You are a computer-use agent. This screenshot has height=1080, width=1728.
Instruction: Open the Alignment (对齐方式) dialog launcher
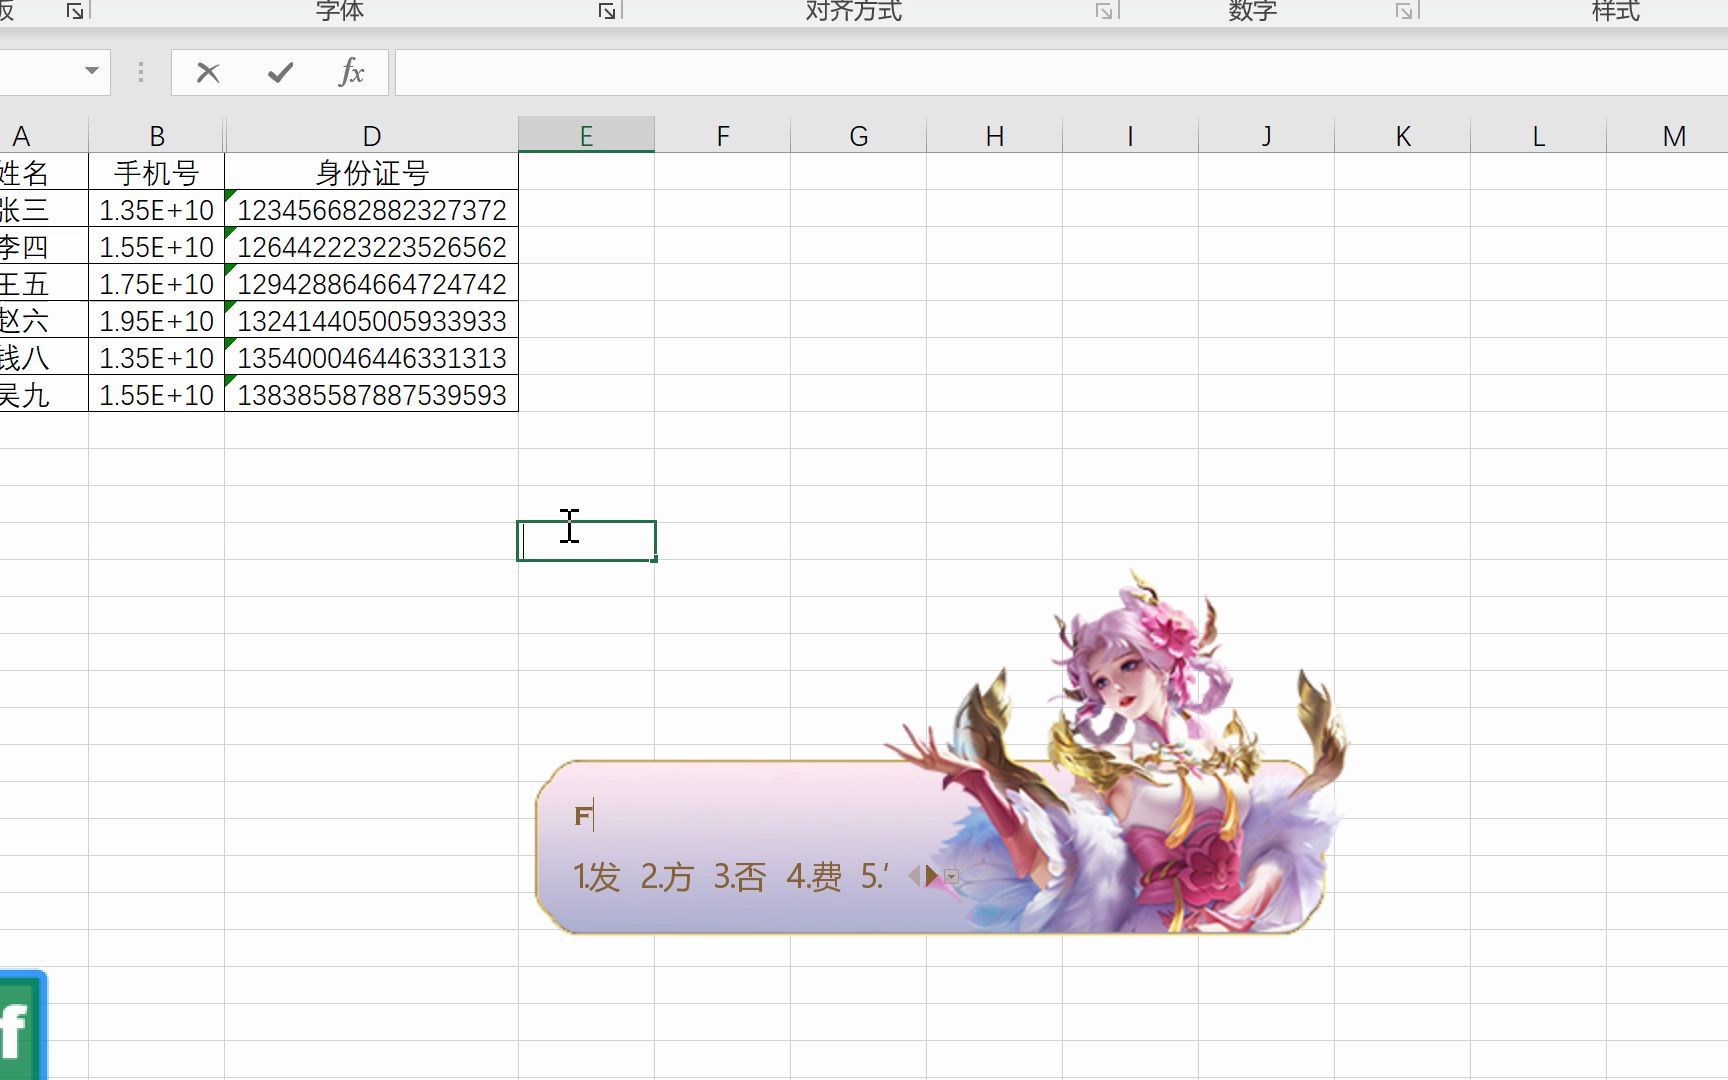point(1104,11)
